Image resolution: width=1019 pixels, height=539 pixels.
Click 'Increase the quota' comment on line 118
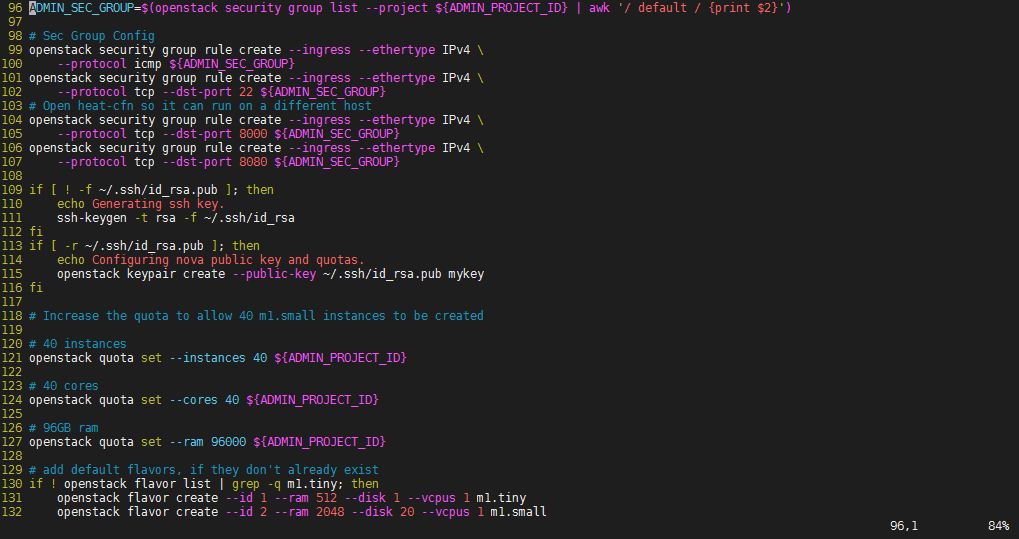pos(256,315)
